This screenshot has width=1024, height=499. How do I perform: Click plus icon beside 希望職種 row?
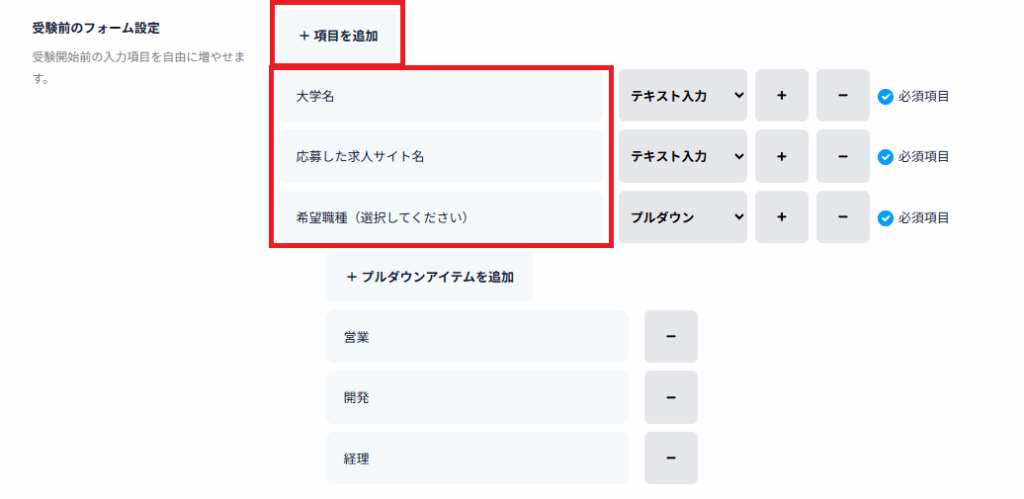(x=782, y=217)
